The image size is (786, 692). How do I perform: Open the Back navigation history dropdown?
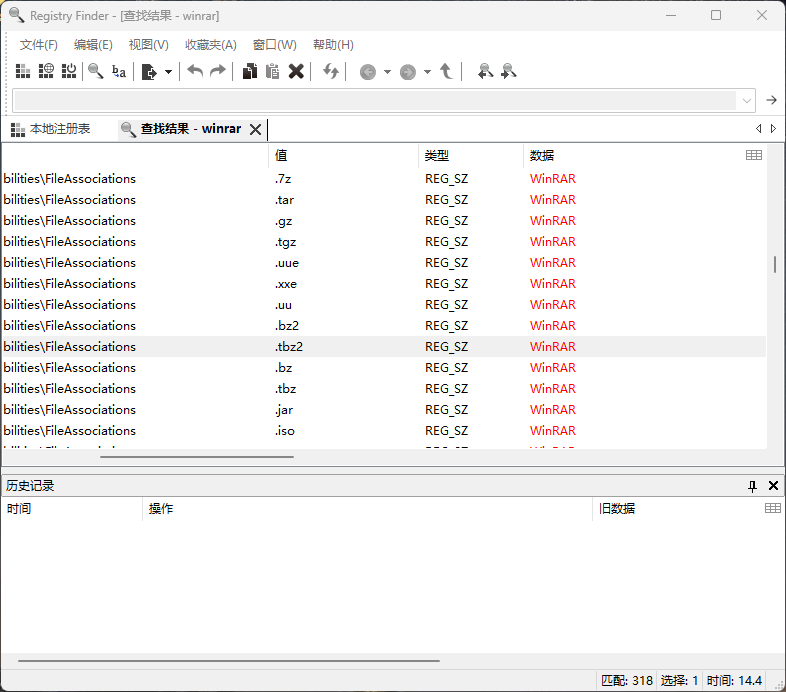[387, 72]
